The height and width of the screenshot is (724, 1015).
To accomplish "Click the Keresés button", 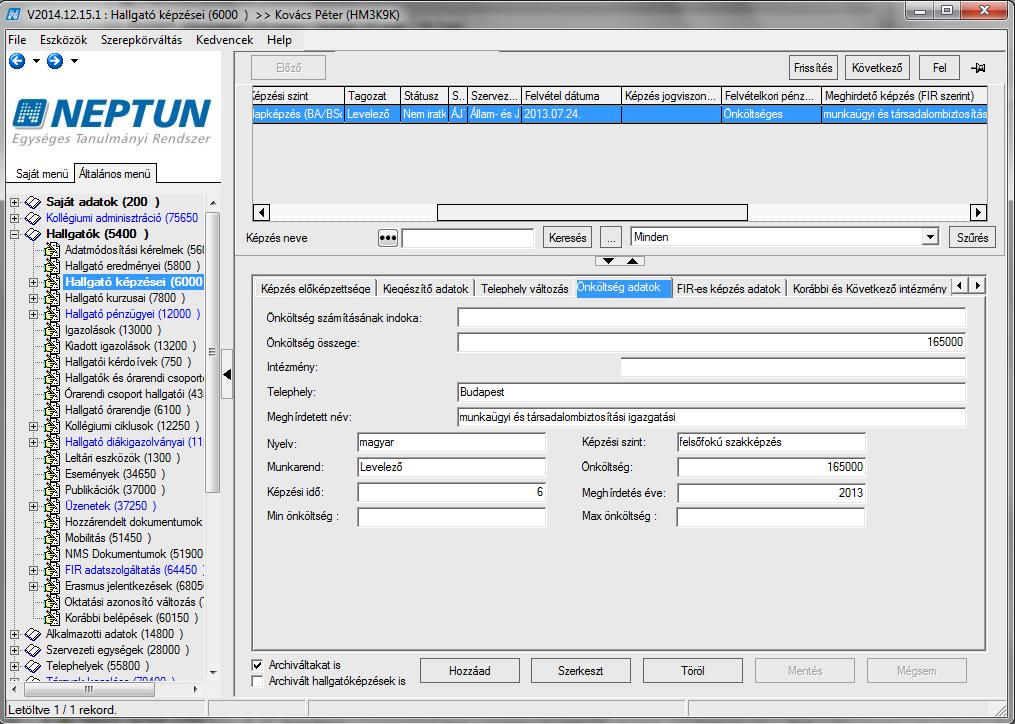I will point(568,238).
